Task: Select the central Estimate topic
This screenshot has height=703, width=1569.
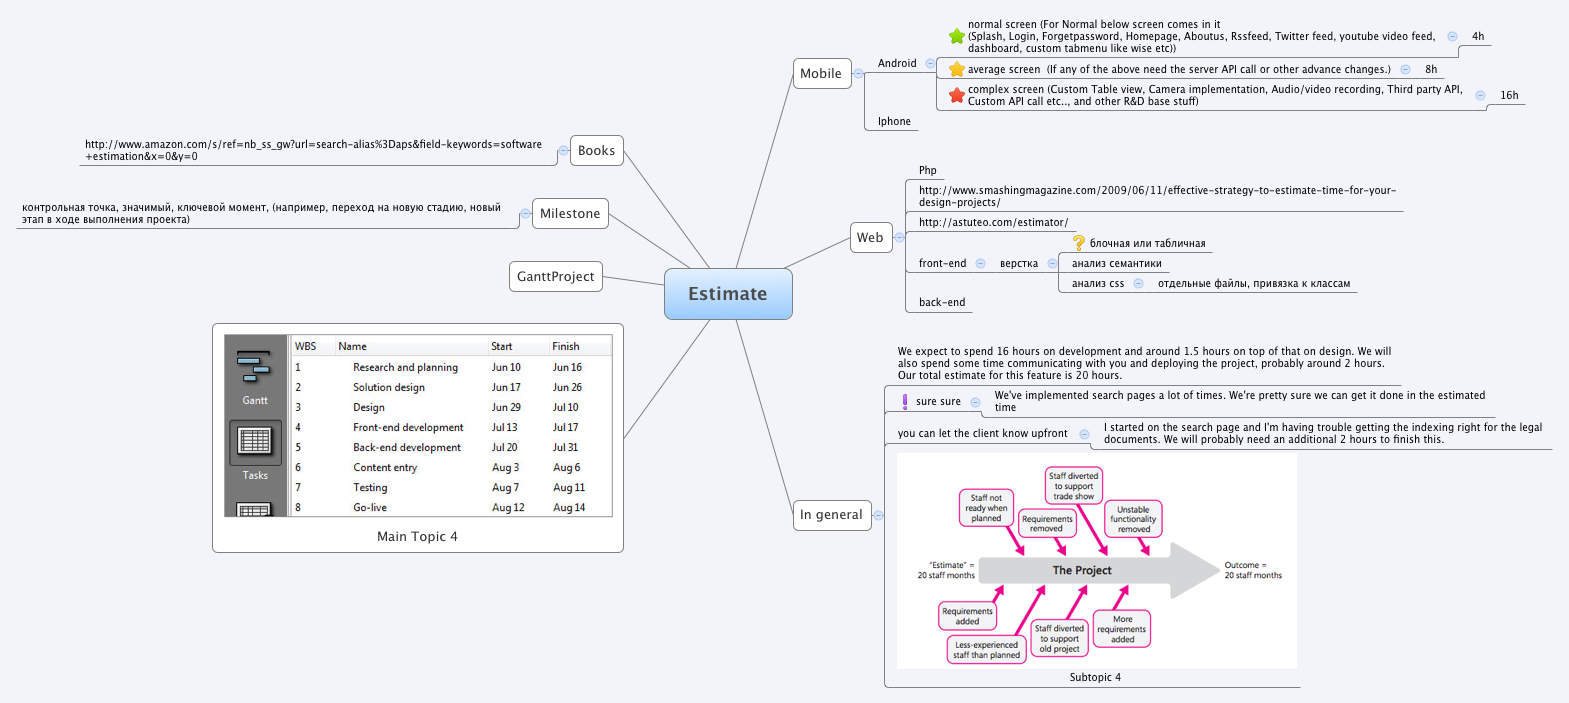Action: (728, 294)
